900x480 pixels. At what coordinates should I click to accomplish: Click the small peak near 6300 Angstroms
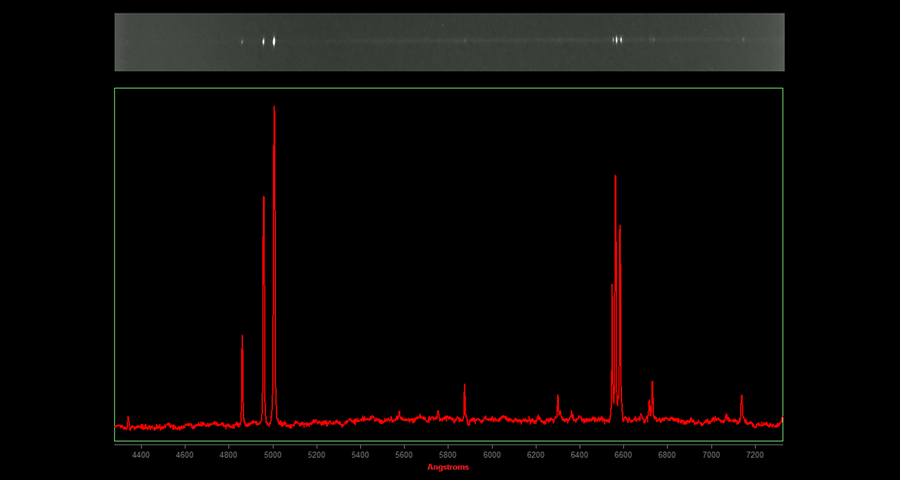(558, 399)
